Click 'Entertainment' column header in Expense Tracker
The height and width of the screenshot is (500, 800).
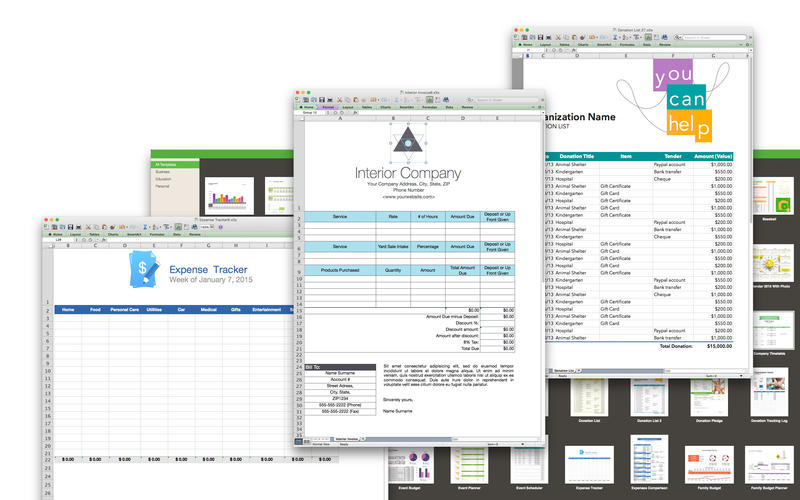coord(266,310)
